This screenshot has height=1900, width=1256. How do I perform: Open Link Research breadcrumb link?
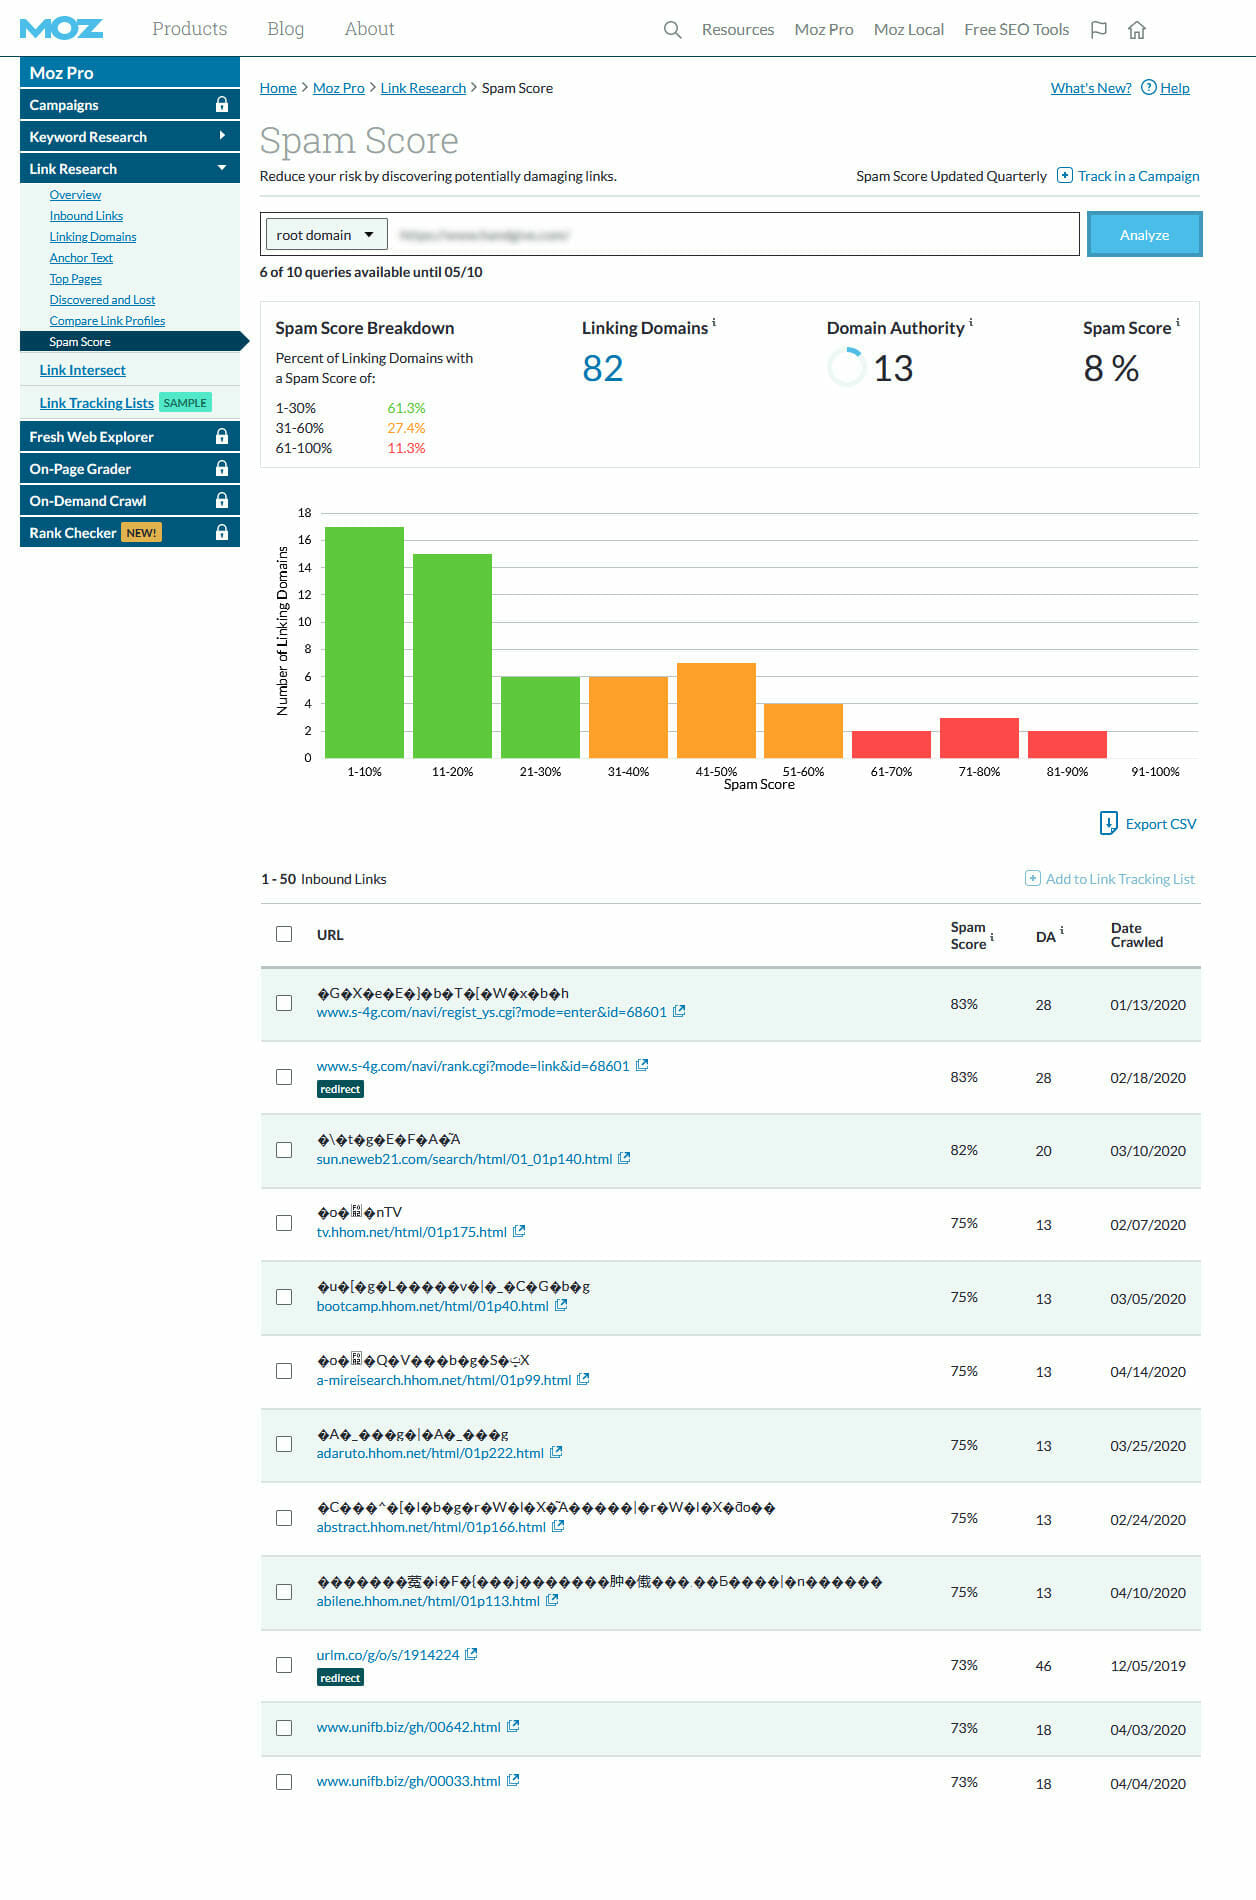tap(423, 88)
